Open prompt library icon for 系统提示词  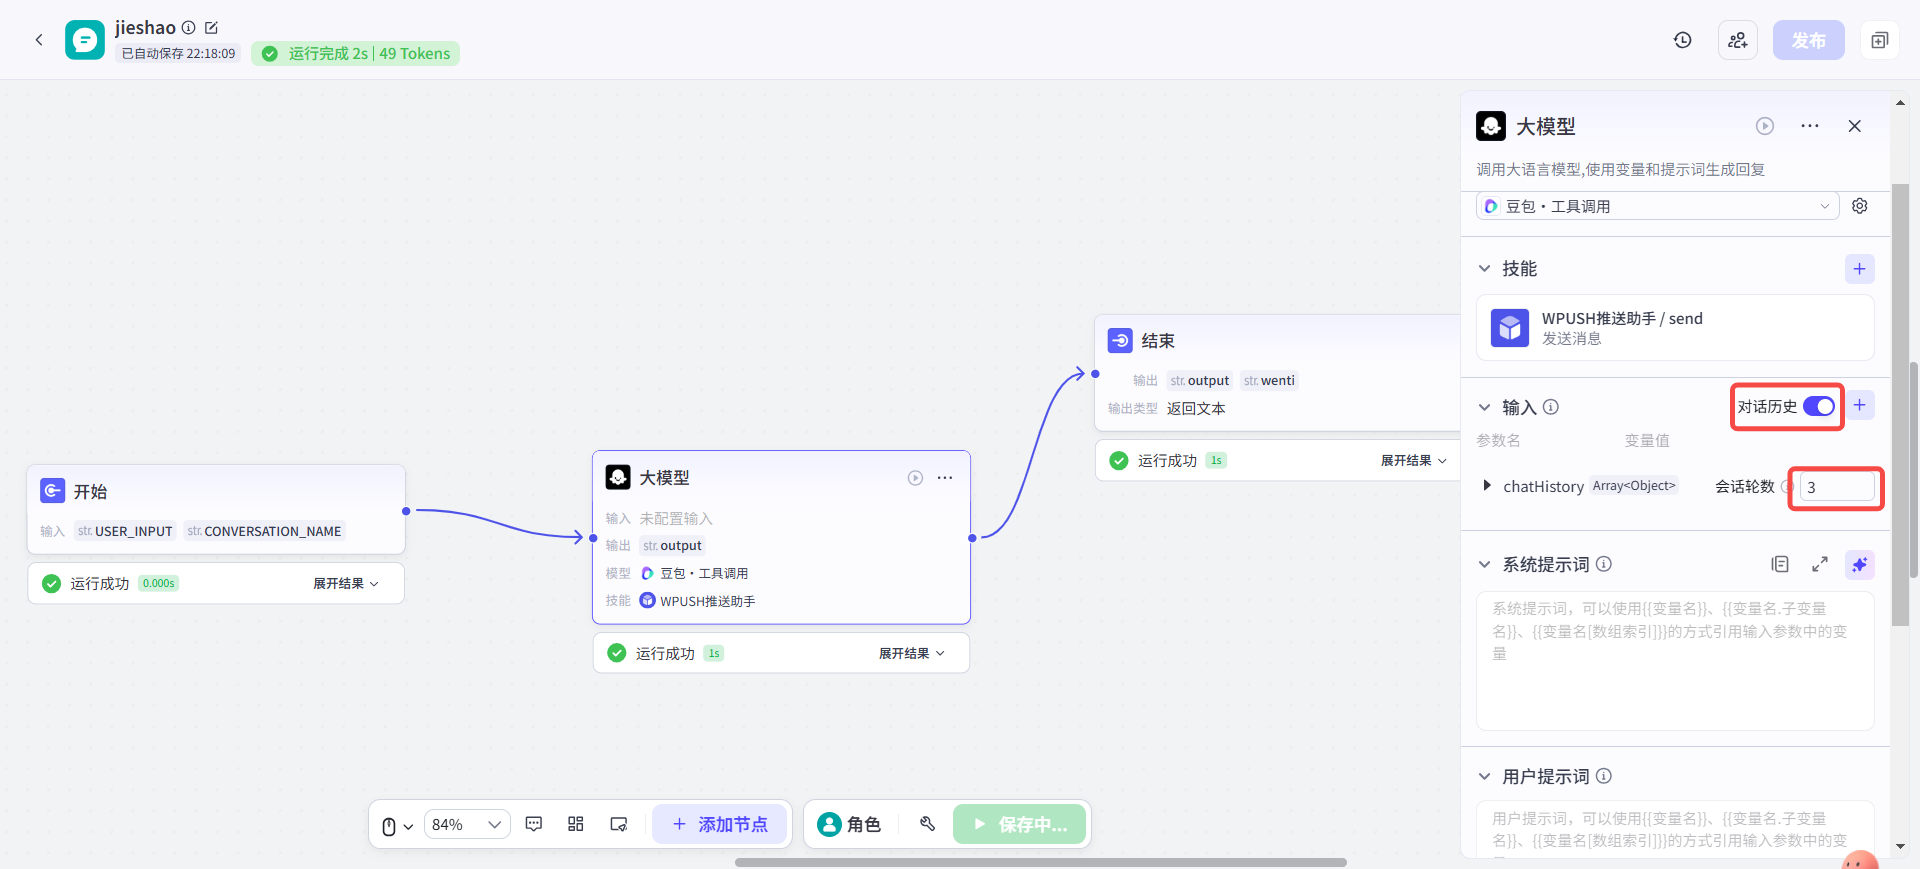[x=1780, y=564]
